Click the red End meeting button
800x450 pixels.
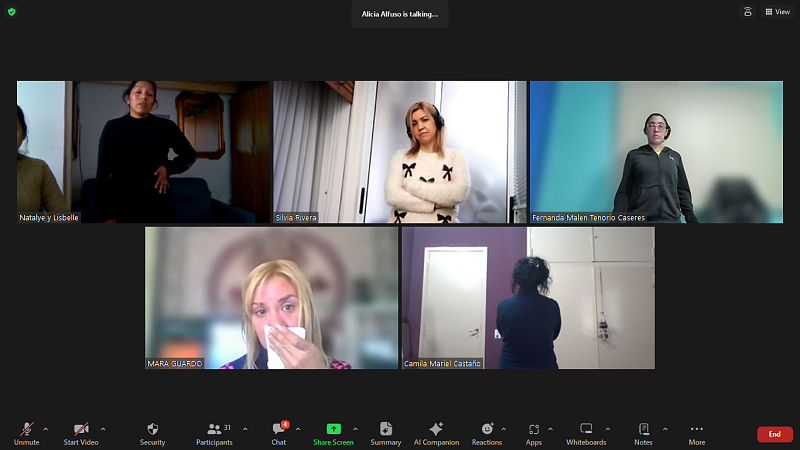pos(774,434)
